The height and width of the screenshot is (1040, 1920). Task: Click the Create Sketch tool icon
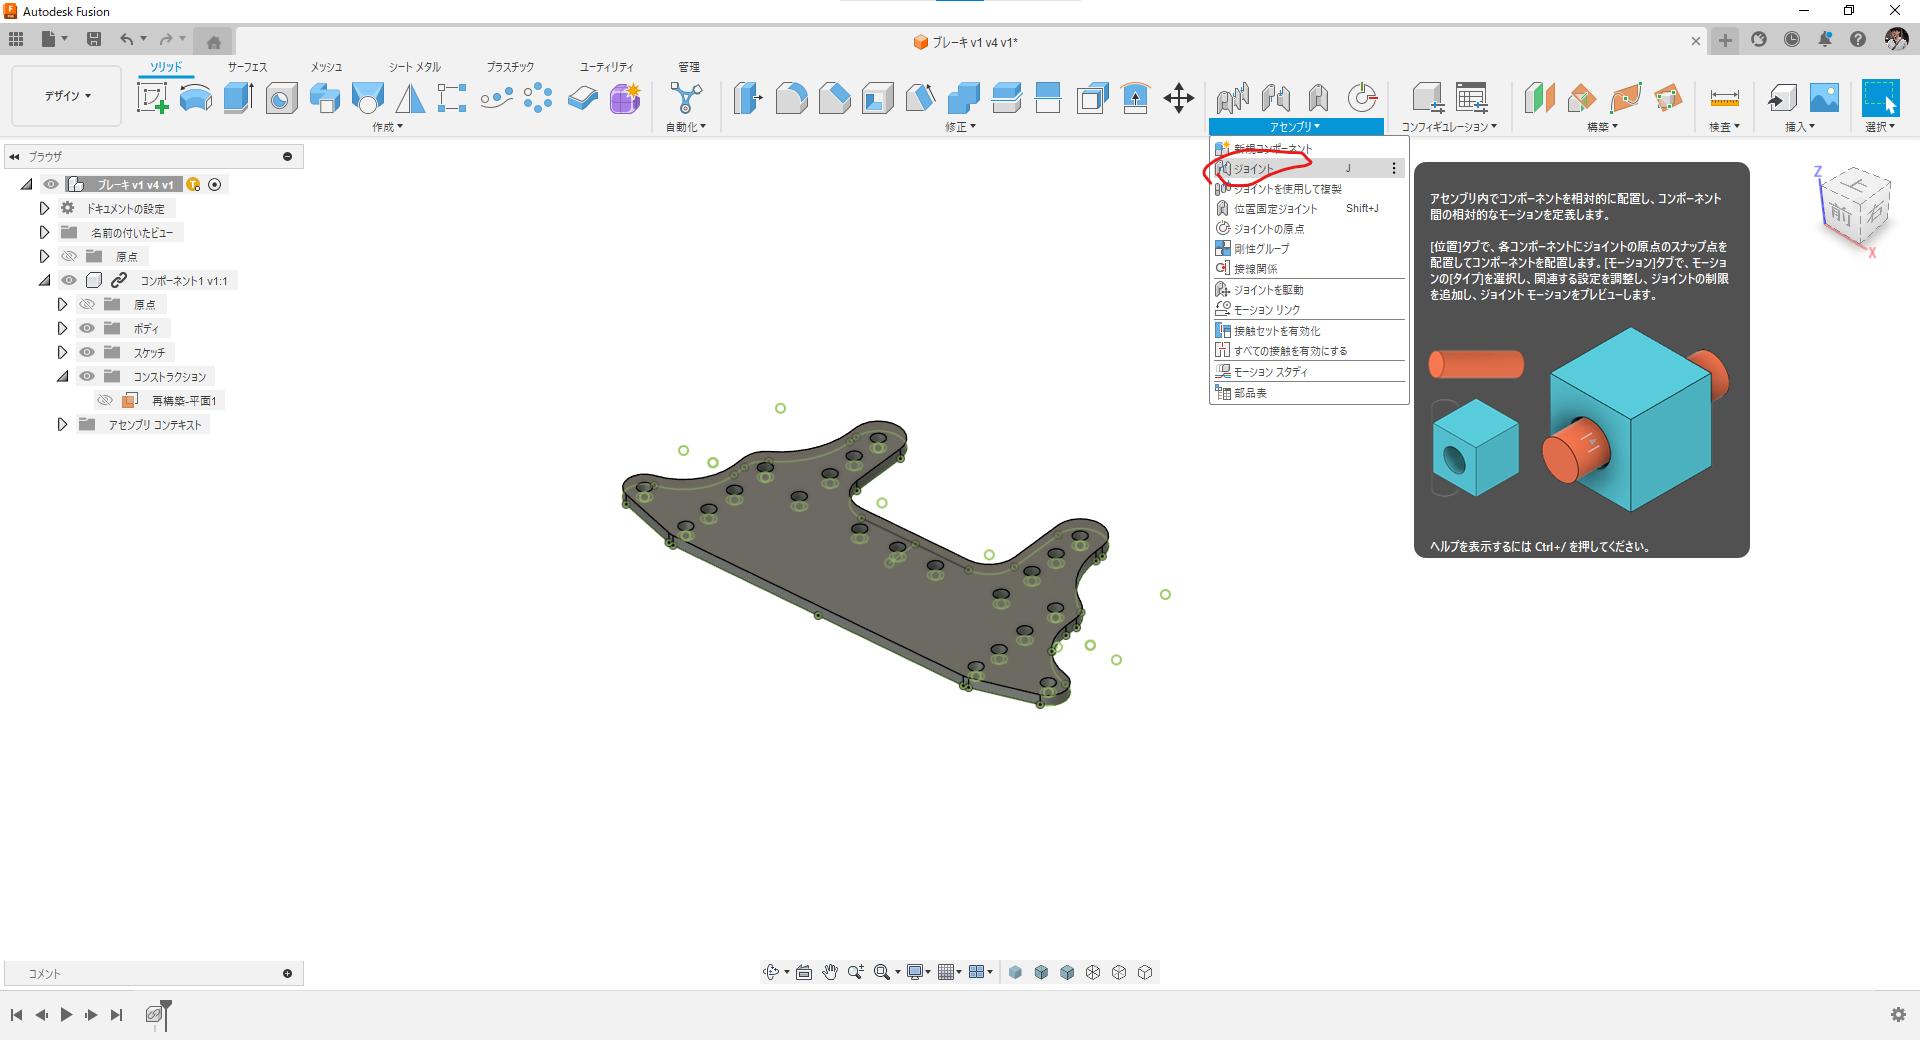click(152, 98)
